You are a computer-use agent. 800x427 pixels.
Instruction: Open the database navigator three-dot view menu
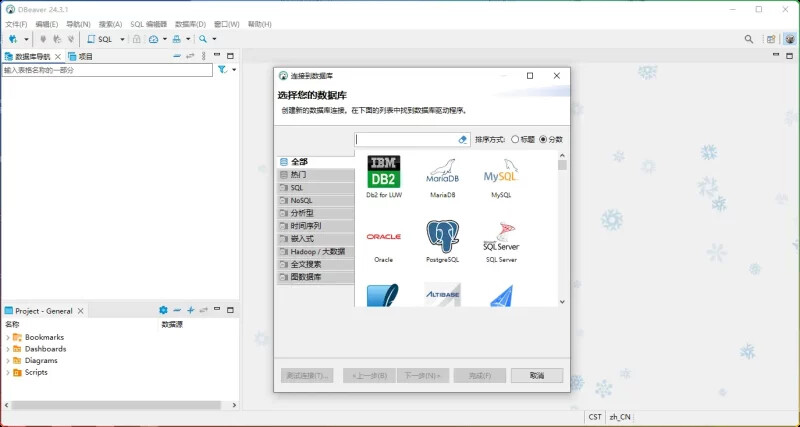[203, 56]
